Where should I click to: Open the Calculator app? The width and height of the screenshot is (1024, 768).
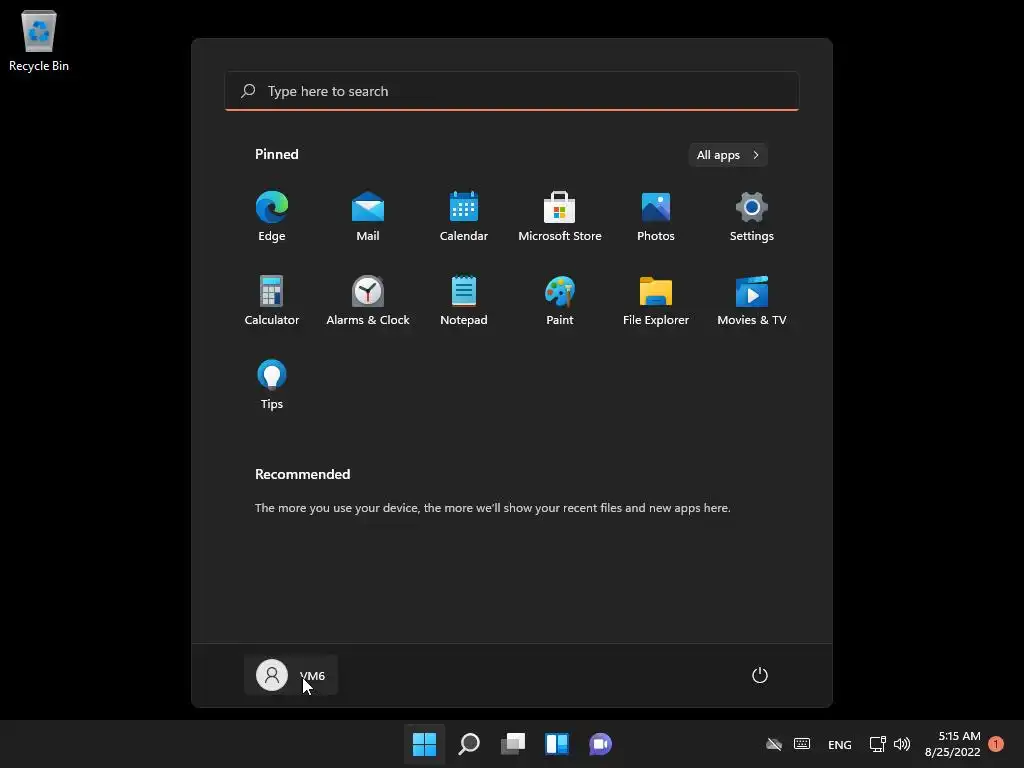(272, 300)
